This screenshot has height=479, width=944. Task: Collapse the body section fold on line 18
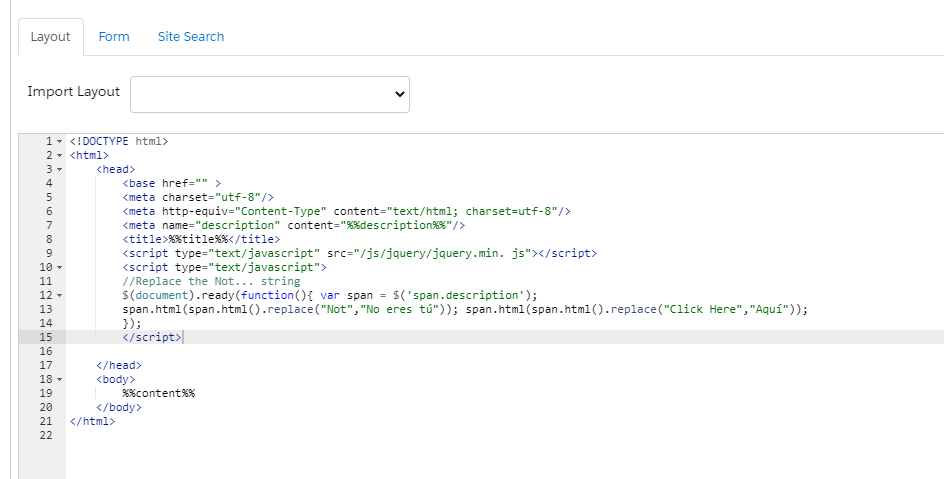tap(60, 379)
